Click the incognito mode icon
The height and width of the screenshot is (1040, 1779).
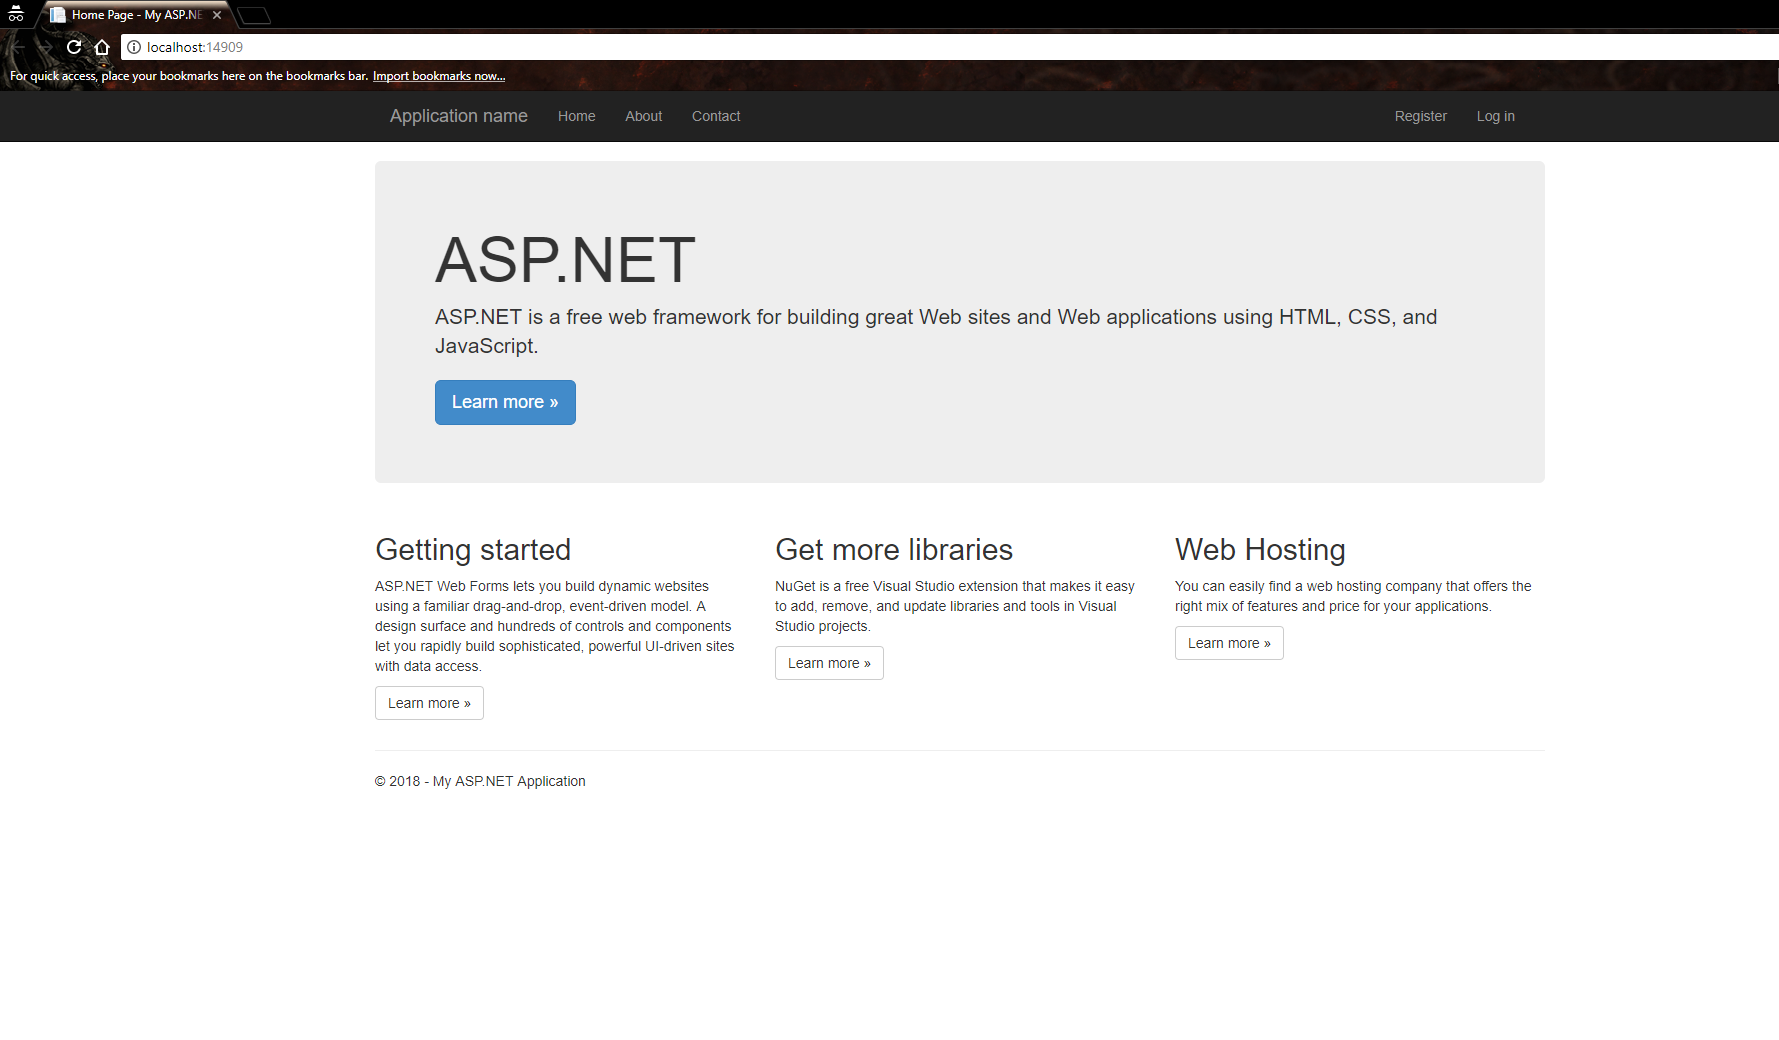pos(16,14)
